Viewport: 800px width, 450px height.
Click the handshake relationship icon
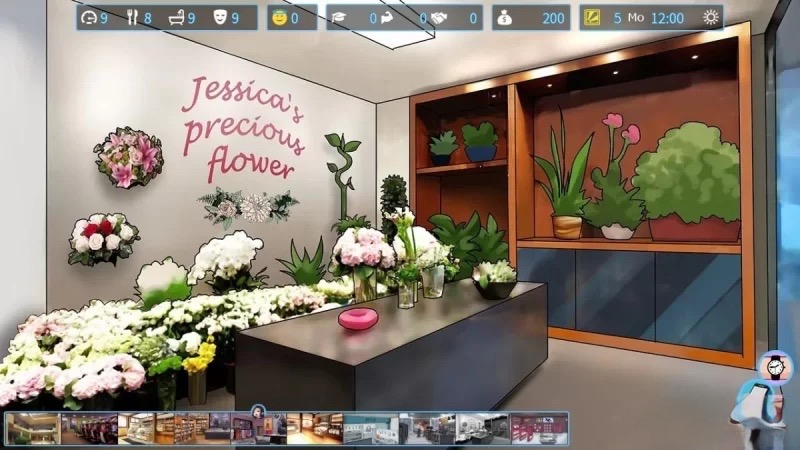tap(437, 17)
